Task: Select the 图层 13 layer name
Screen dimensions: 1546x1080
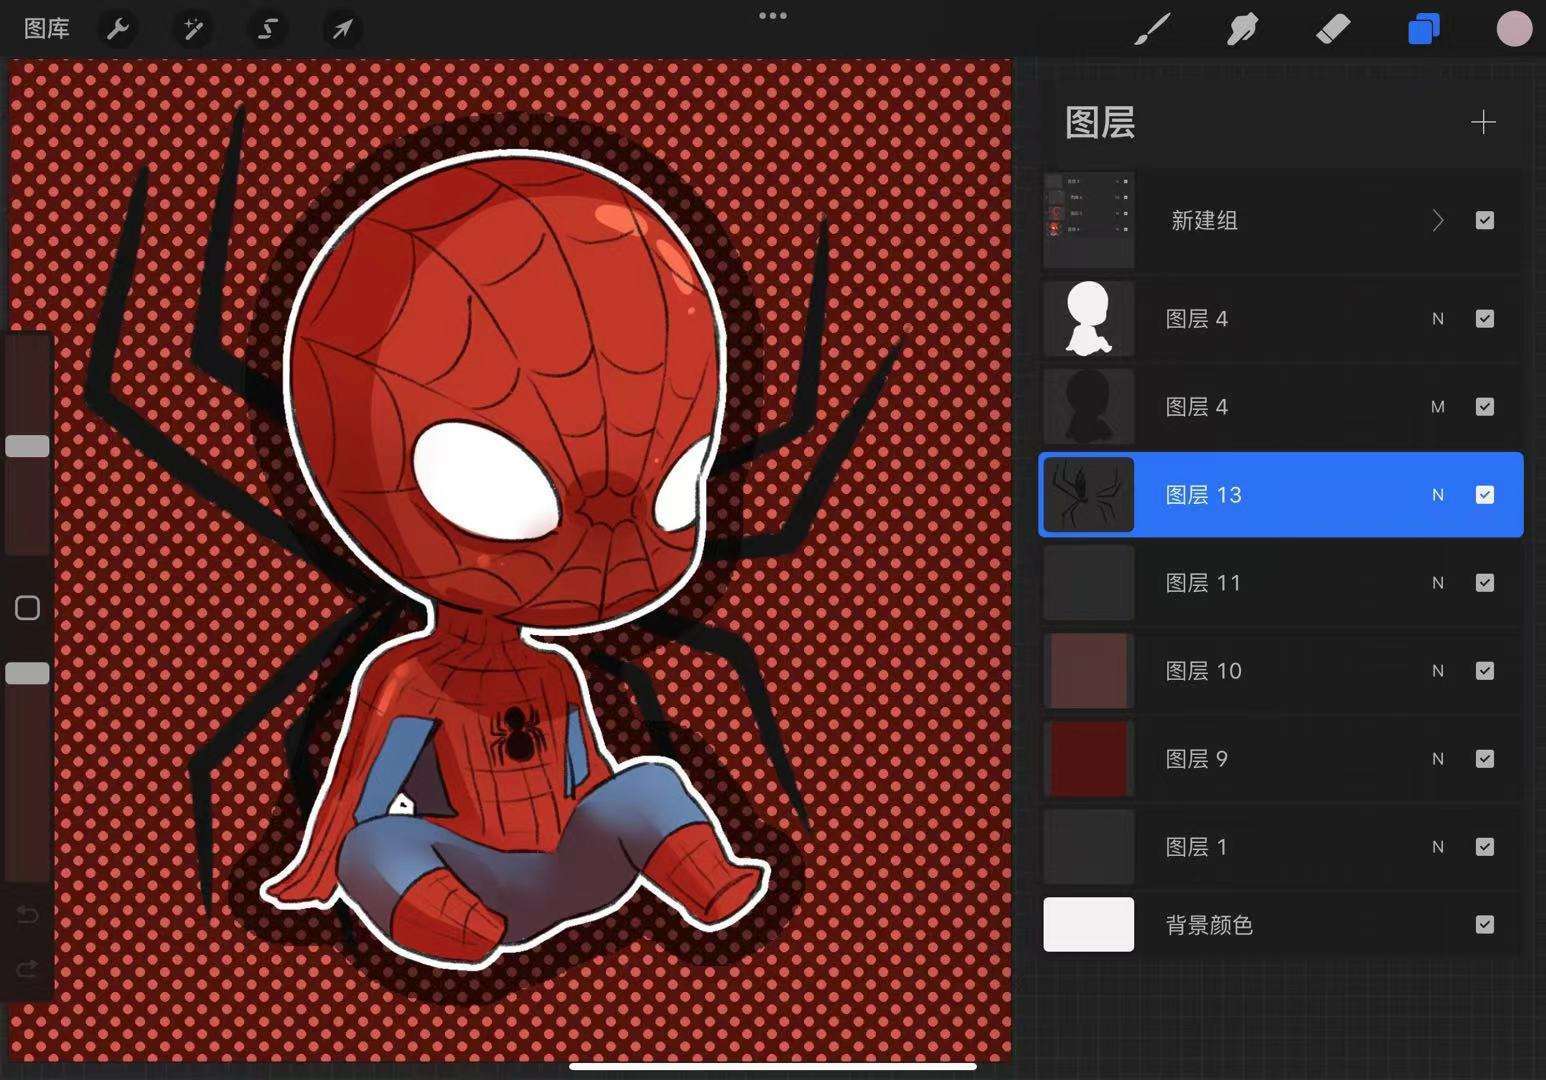Action: click(1204, 495)
